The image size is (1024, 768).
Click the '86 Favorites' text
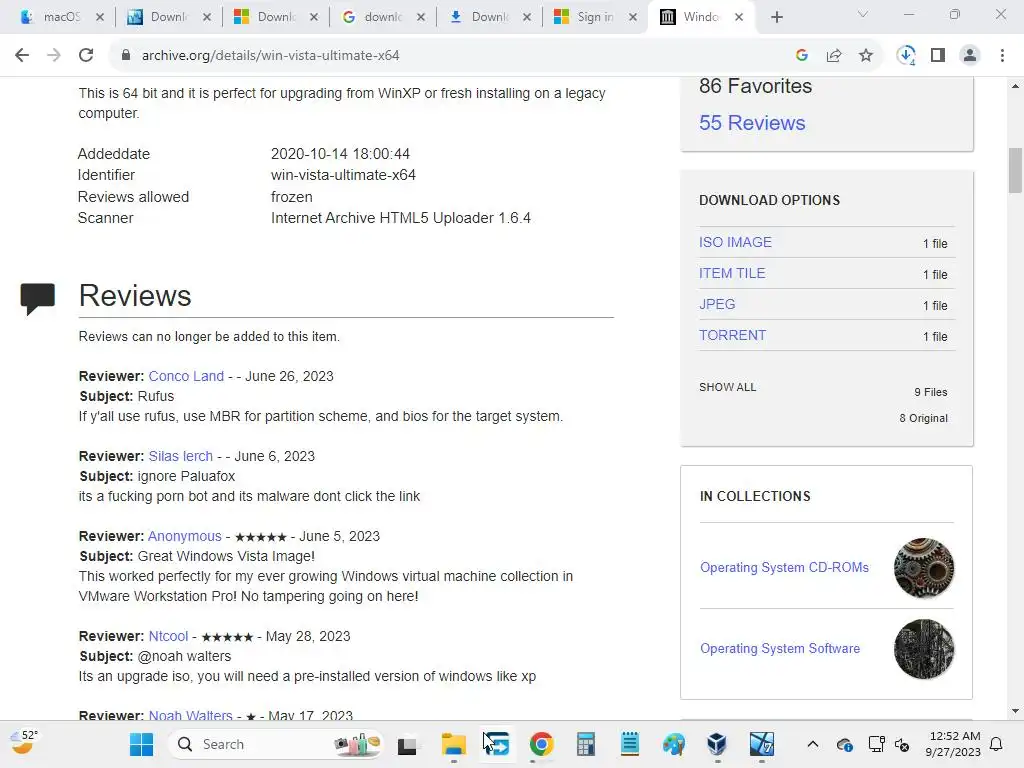[x=755, y=86]
